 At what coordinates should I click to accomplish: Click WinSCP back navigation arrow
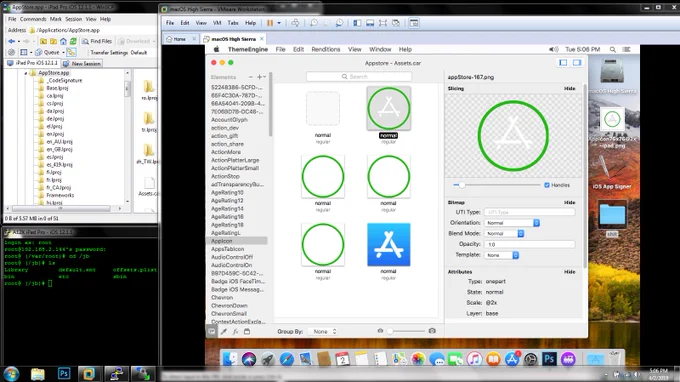click(x=11, y=41)
